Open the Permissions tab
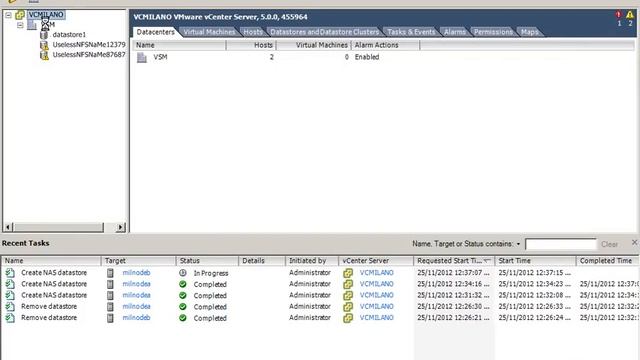 pyautogui.click(x=493, y=32)
